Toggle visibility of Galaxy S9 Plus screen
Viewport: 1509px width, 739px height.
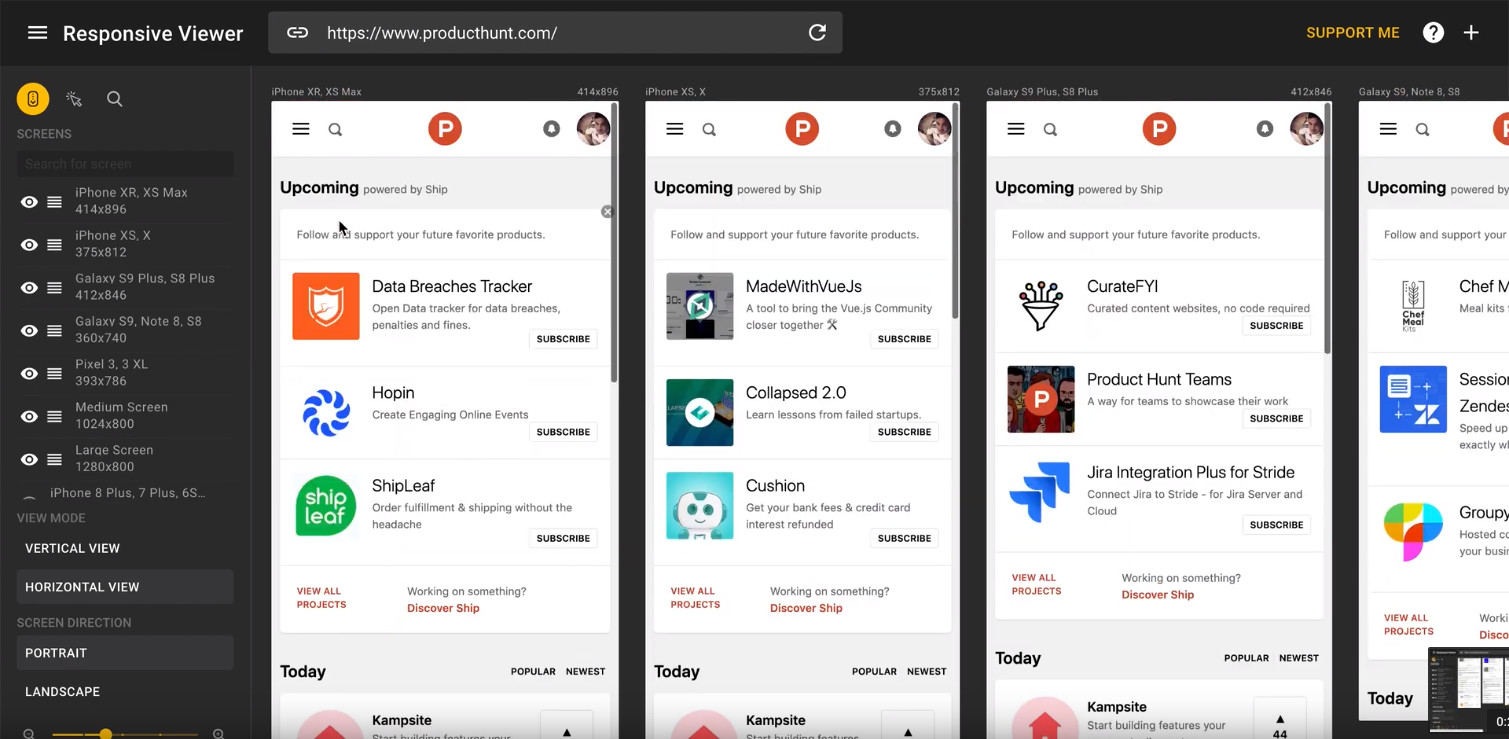[29, 288]
